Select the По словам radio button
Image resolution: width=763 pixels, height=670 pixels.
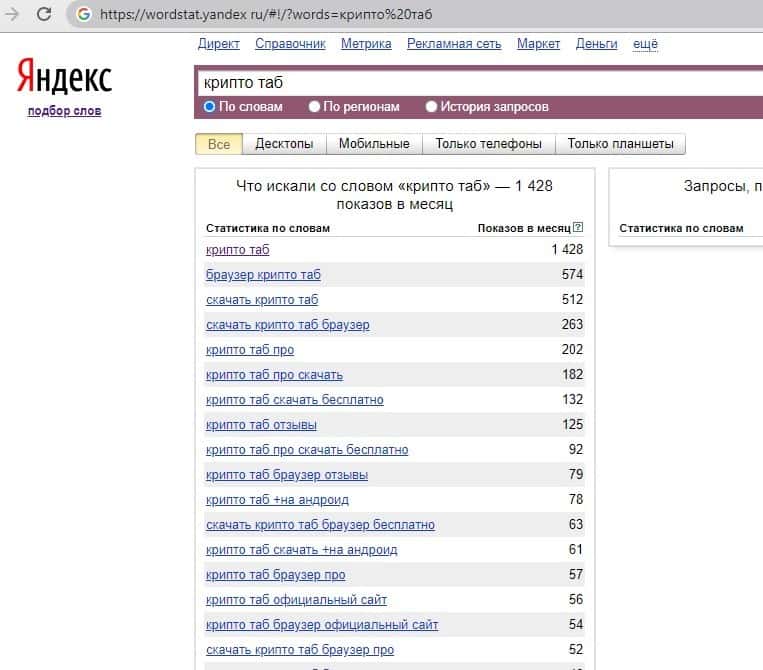(210, 107)
